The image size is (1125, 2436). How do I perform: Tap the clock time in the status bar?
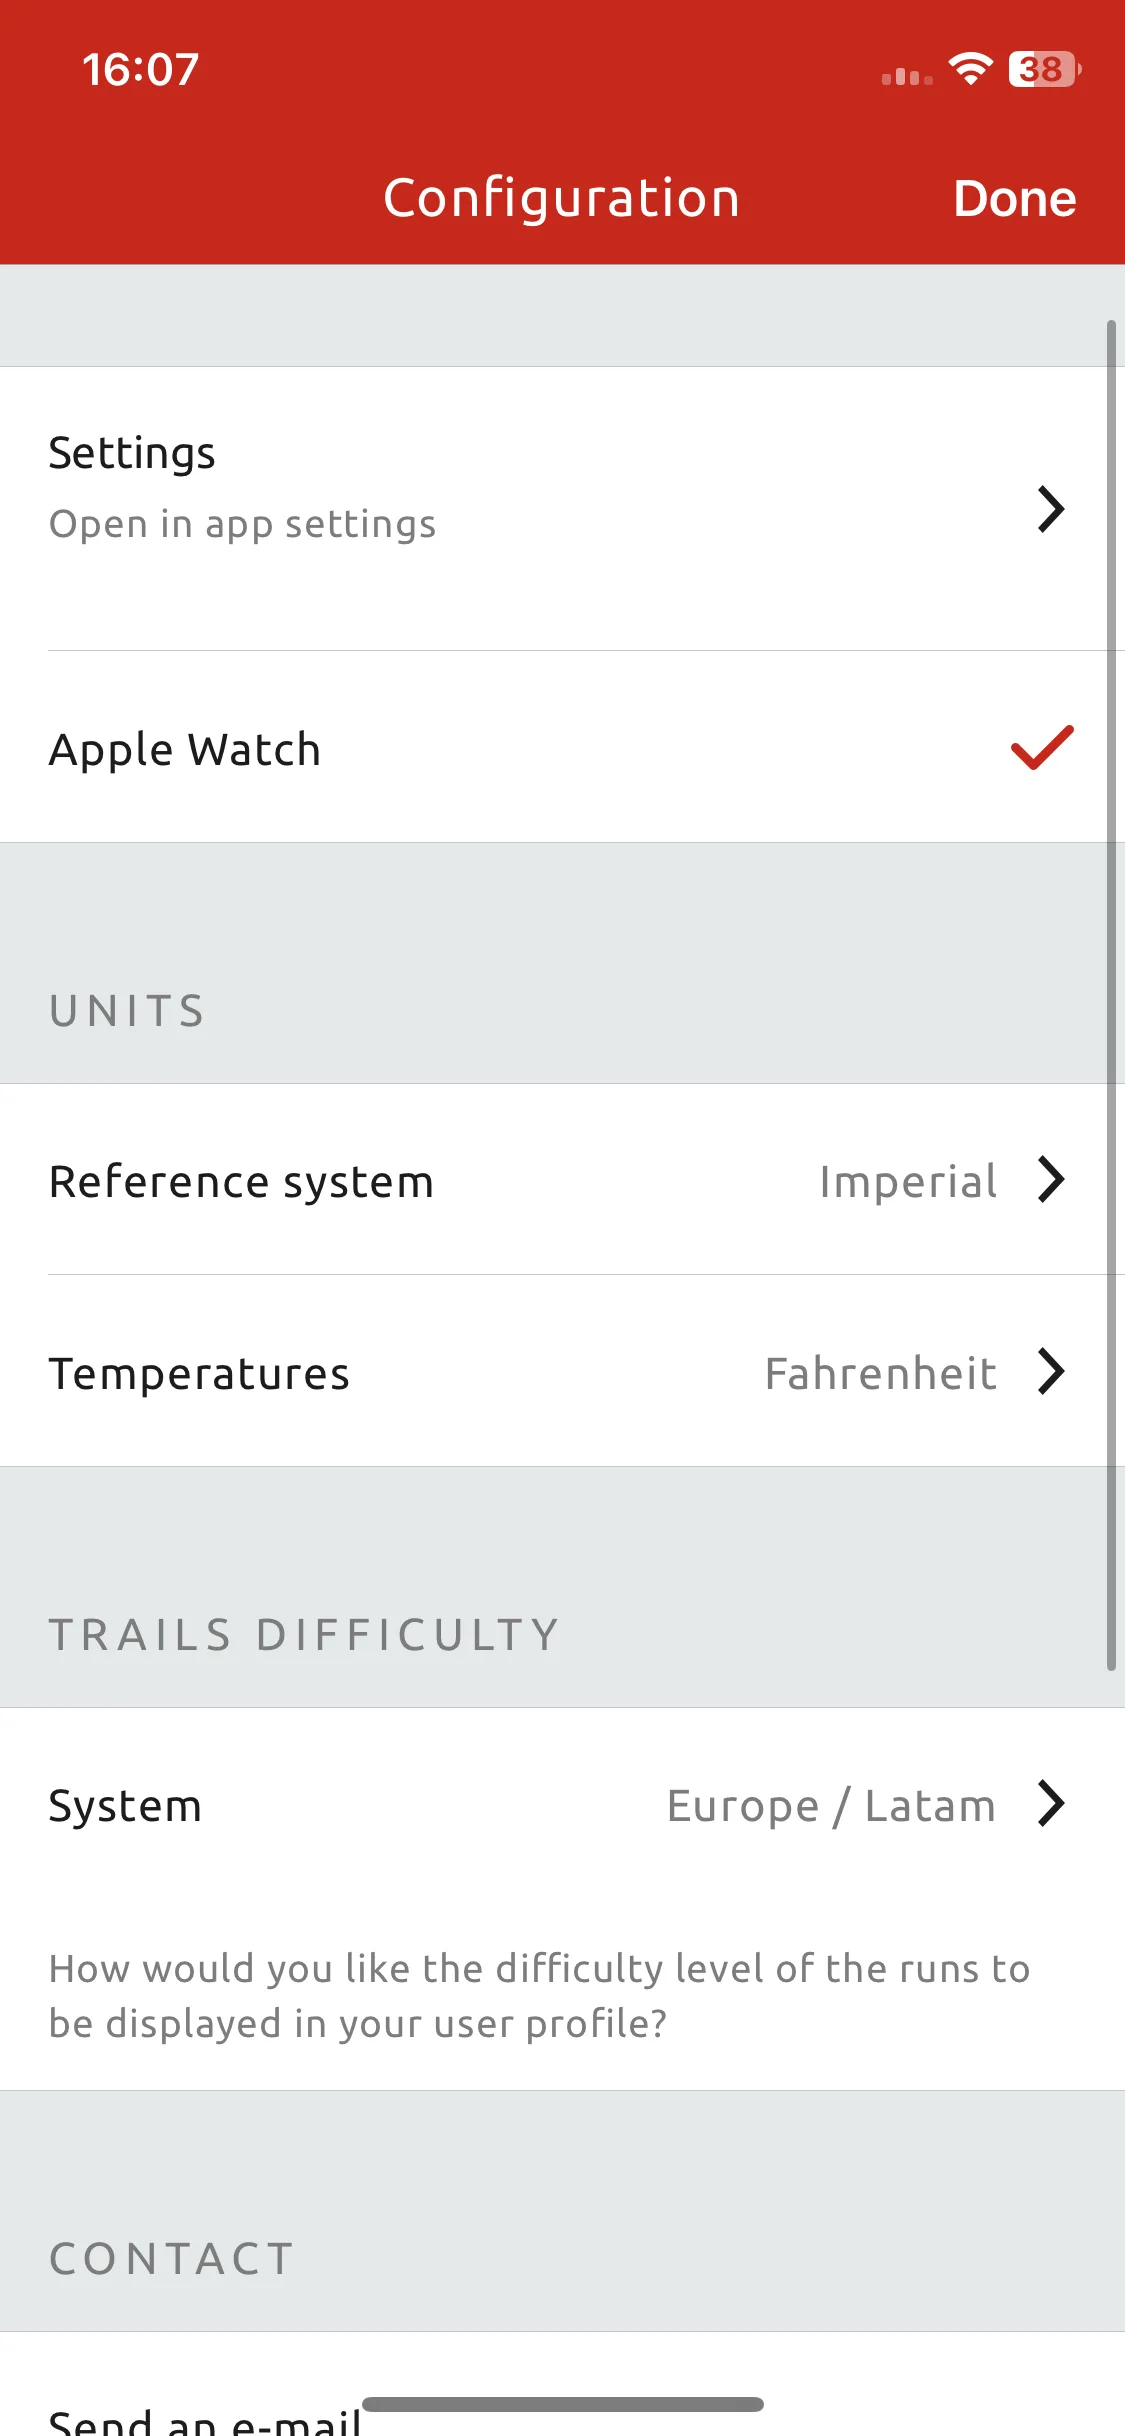(141, 69)
